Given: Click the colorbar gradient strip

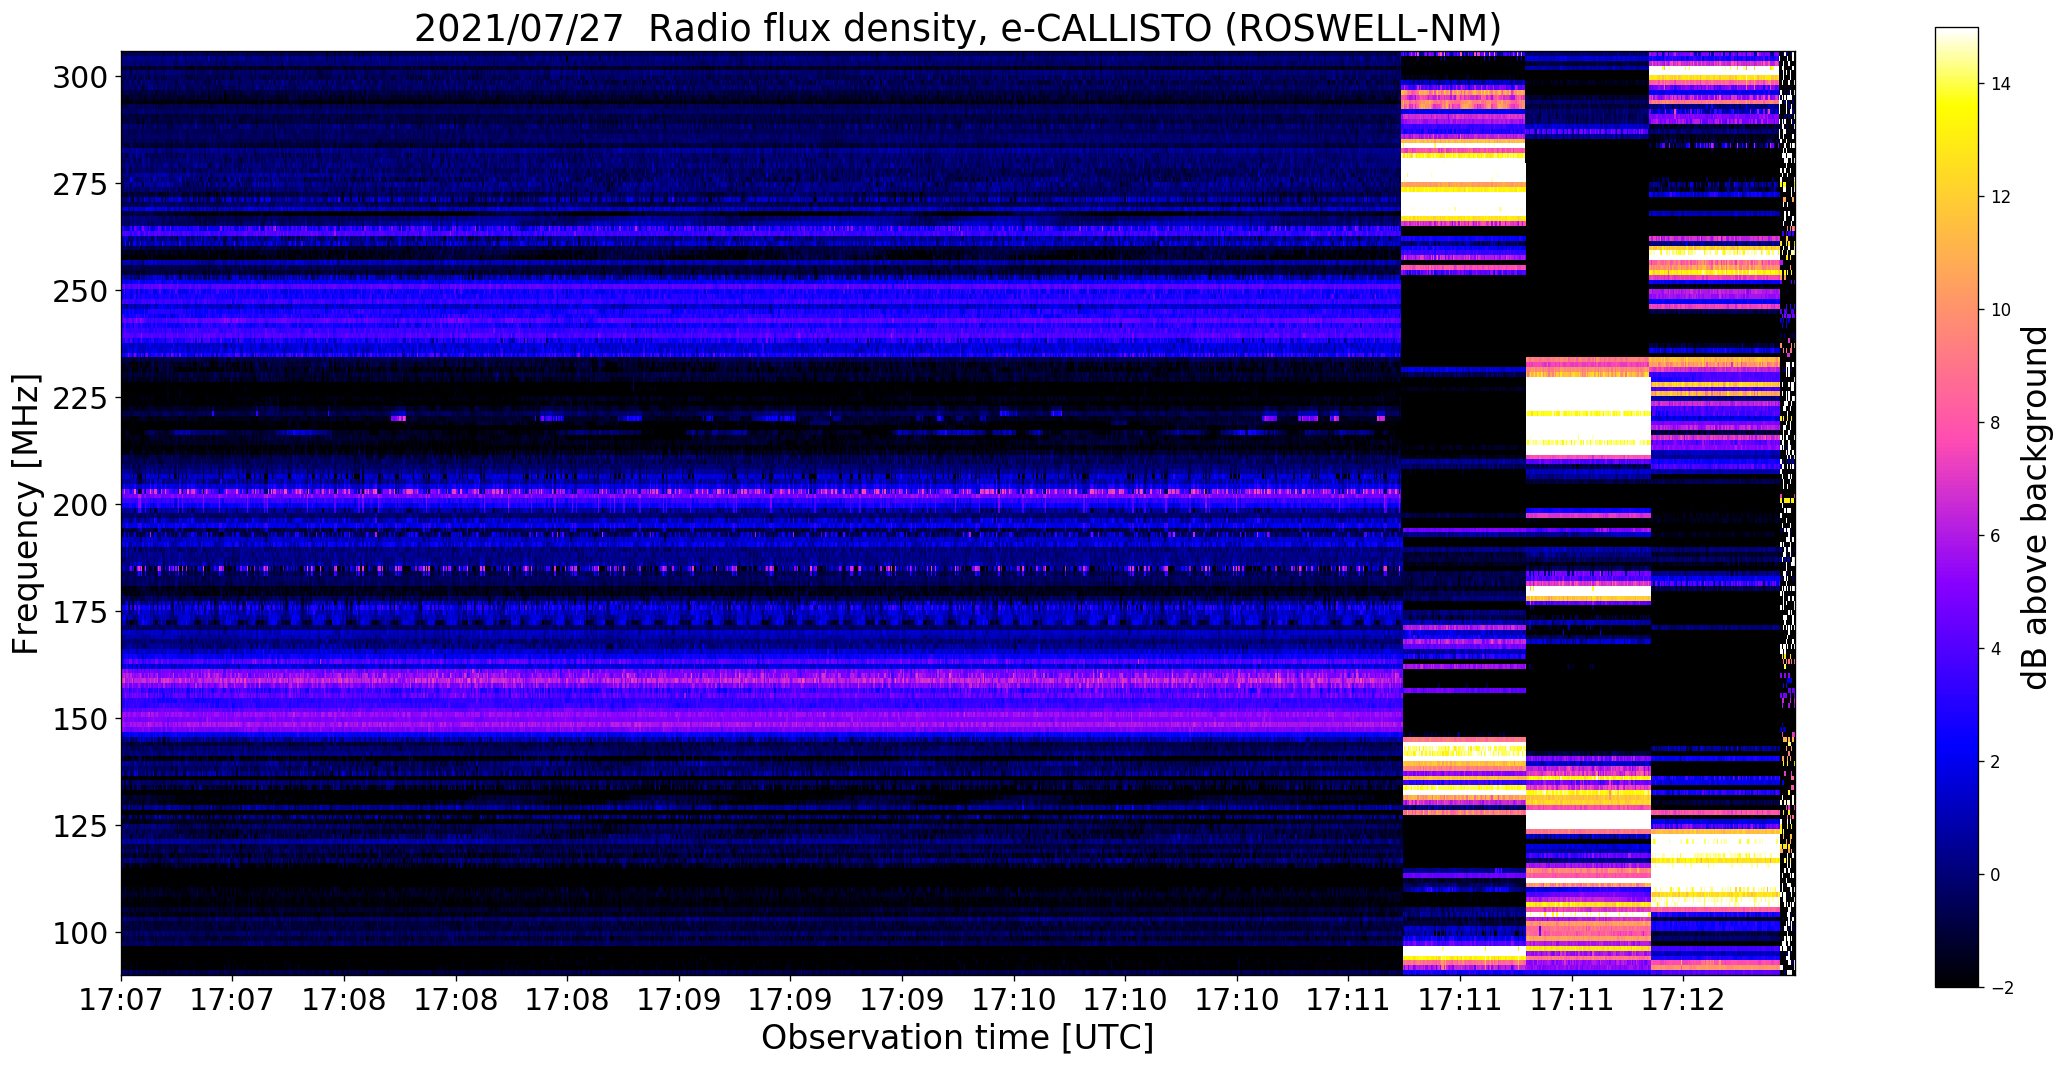Looking at the screenshot, I should tap(1957, 507).
